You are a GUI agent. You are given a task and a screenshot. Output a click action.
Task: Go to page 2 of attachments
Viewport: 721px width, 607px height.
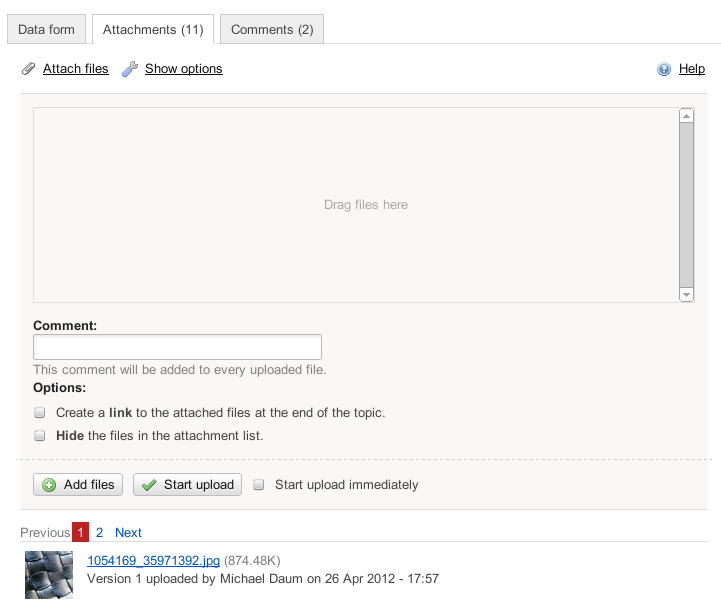coord(100,532)
